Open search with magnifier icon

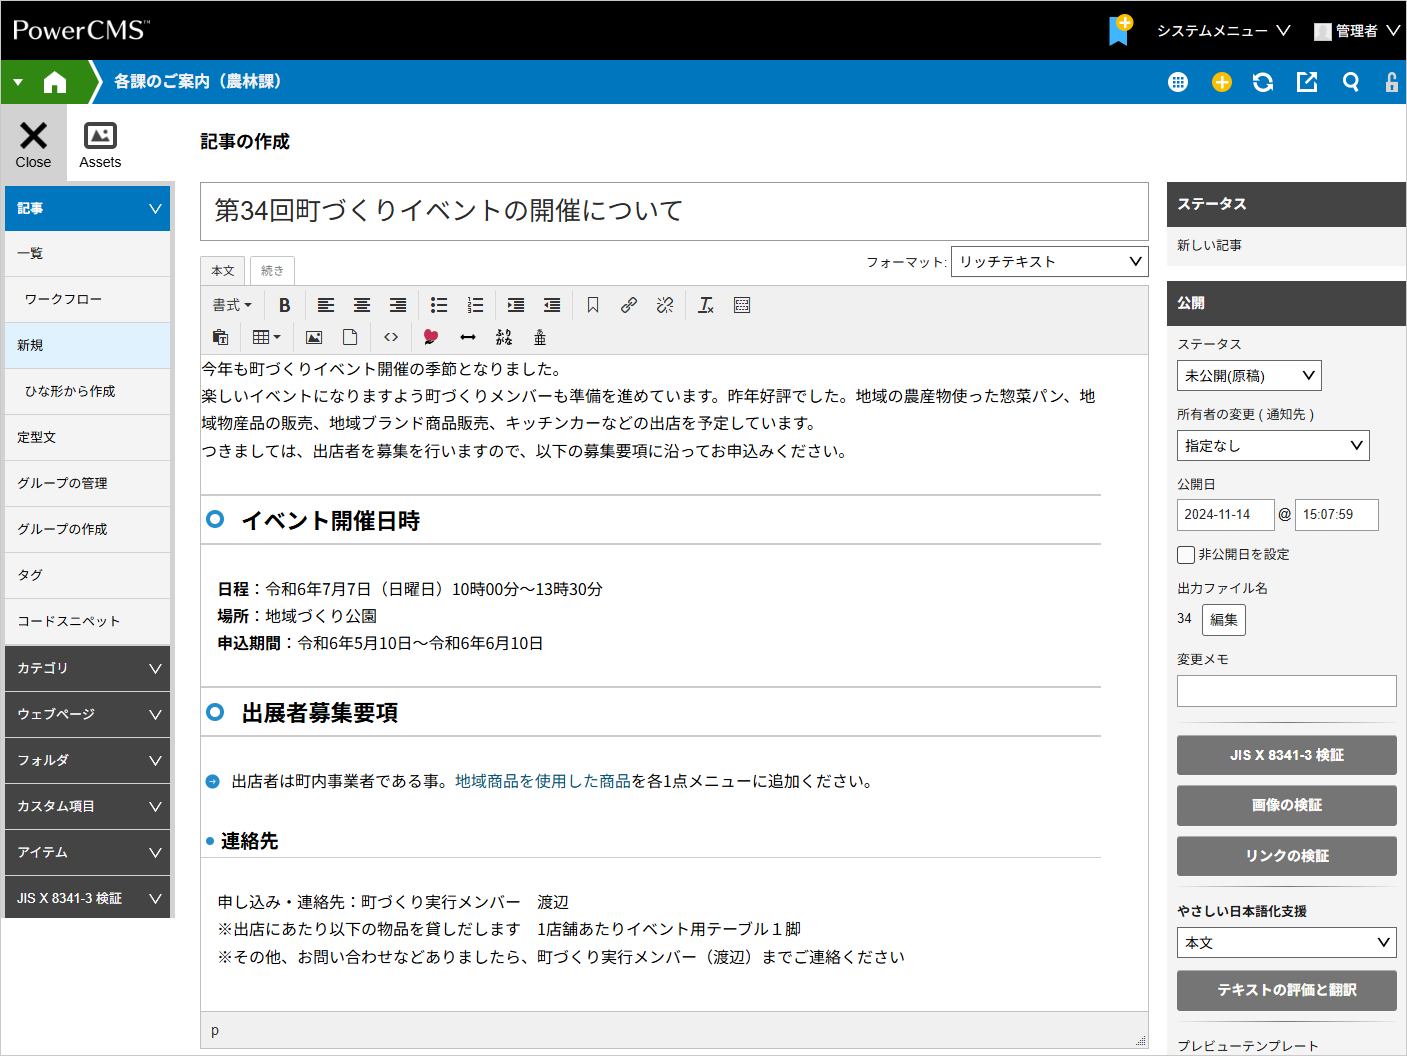[1351, 82]
